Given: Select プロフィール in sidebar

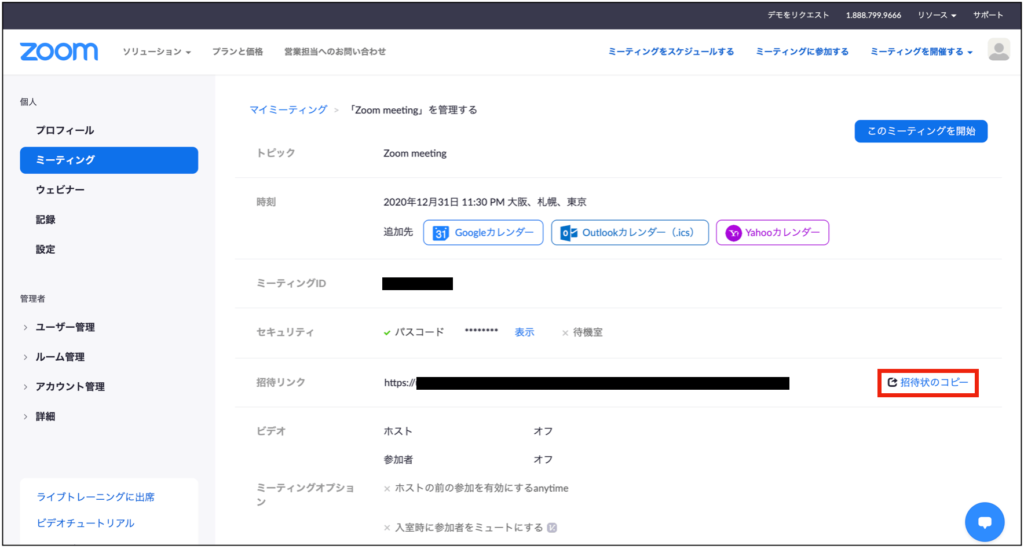Looking at the screenshot, I should tap(65, 131).
